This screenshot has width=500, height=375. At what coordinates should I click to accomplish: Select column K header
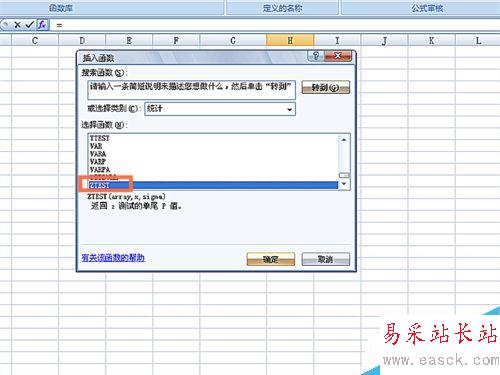coord(432,41)
